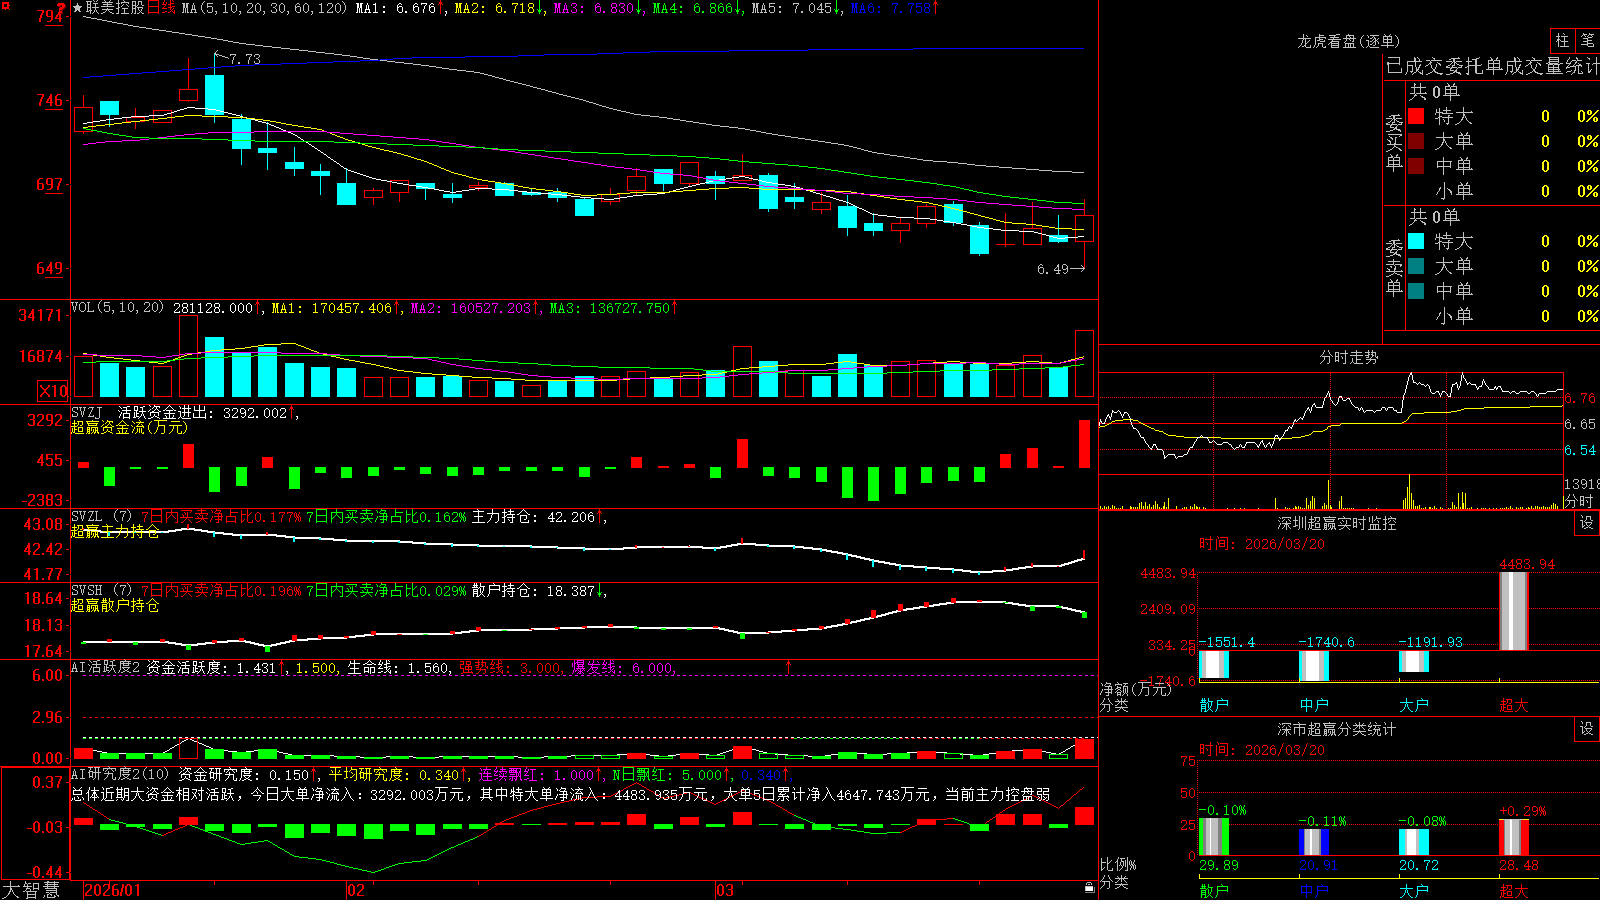Click the 2026/01 date marker on timeline

(113, 890)
